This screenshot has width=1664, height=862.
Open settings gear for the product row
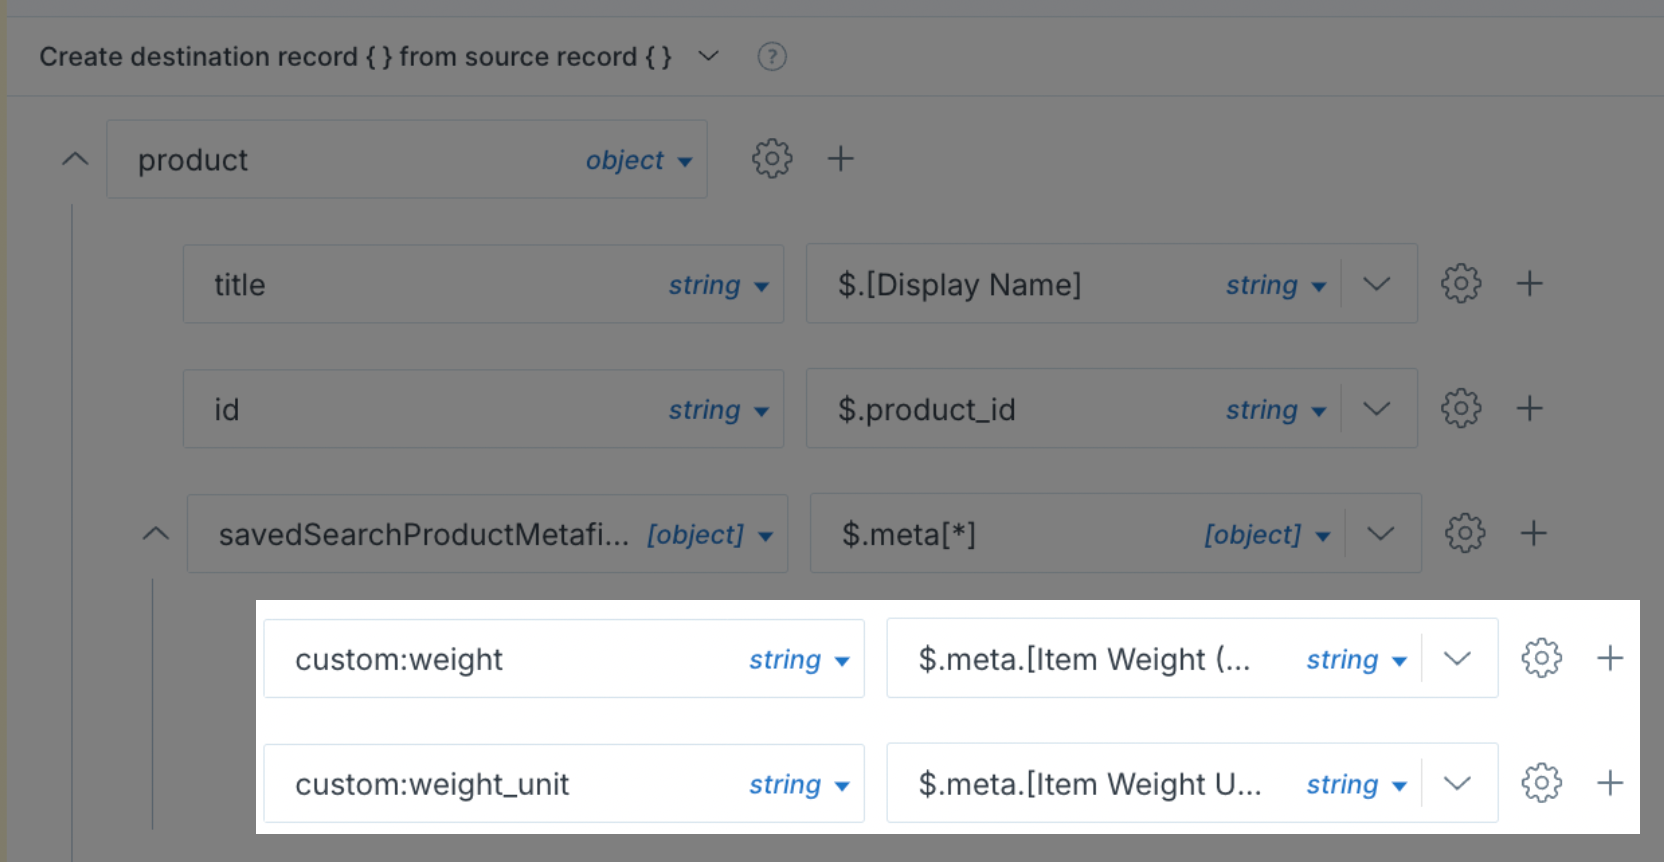click(x=772, y=159)
